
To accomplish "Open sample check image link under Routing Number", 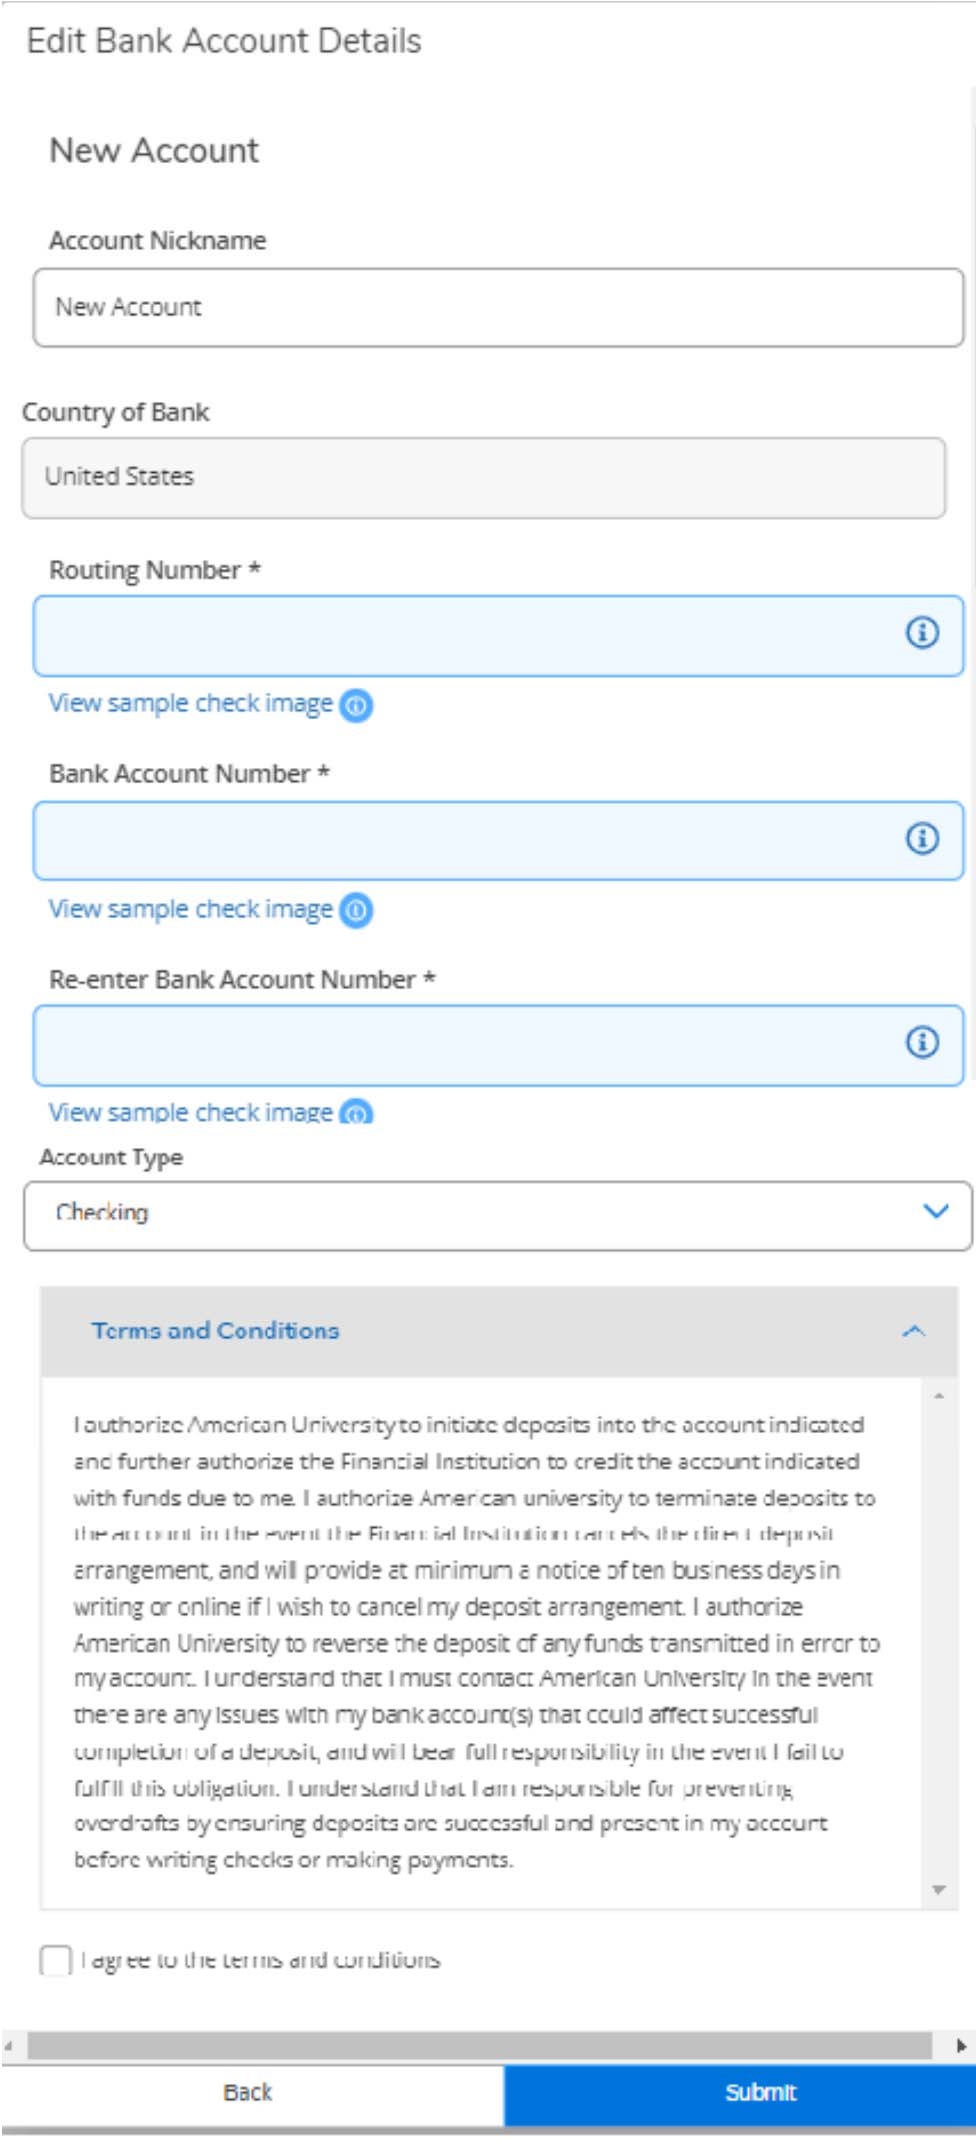I will tap(190, 704).
